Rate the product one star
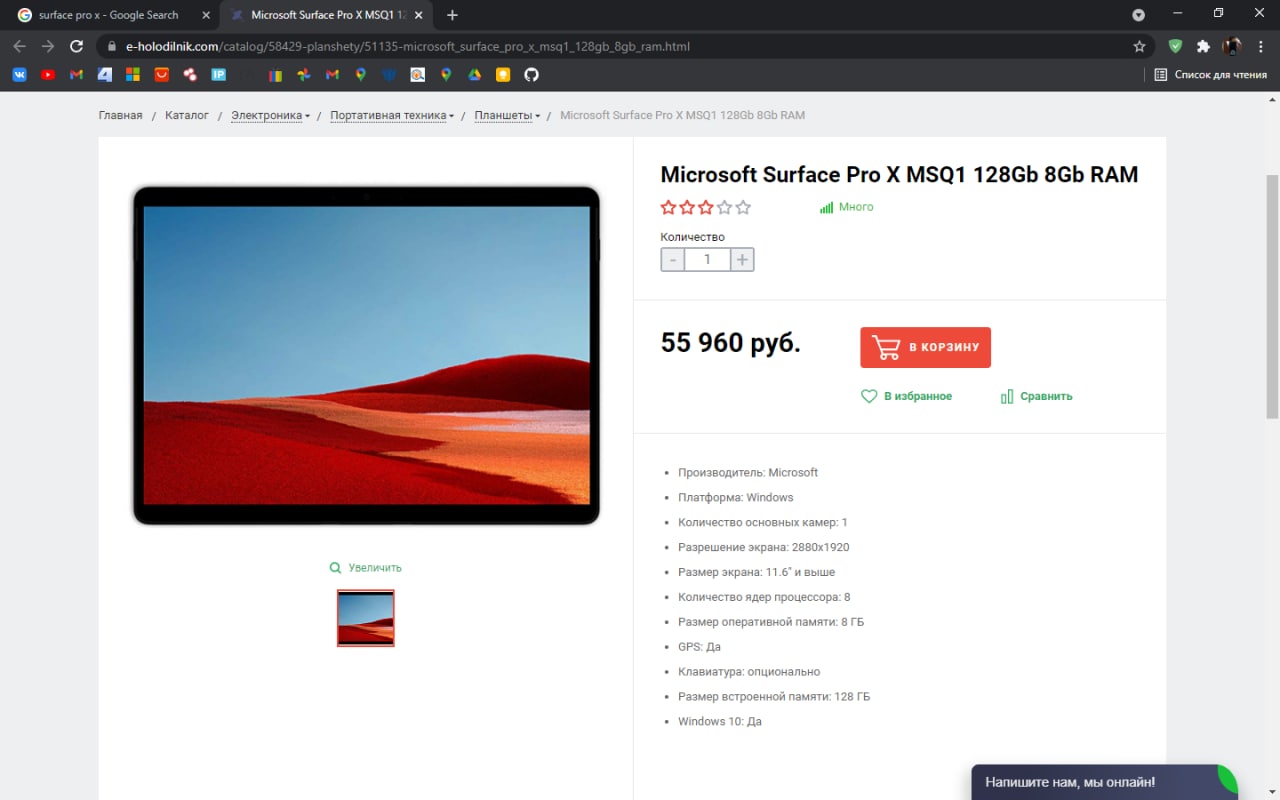Image resolution: width=1280 pixels, height=800 pixels. point(669,208)
